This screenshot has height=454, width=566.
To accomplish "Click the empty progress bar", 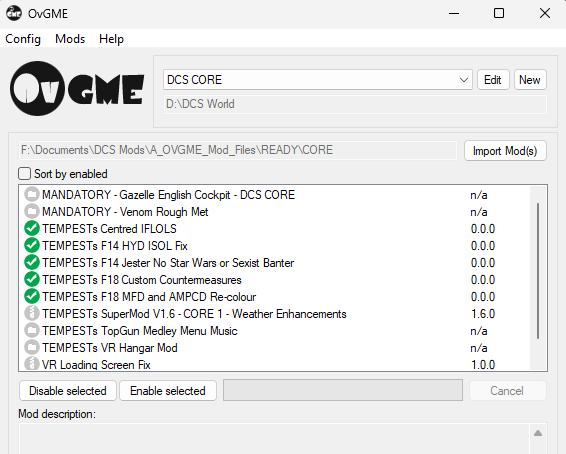I will [343, 390].
